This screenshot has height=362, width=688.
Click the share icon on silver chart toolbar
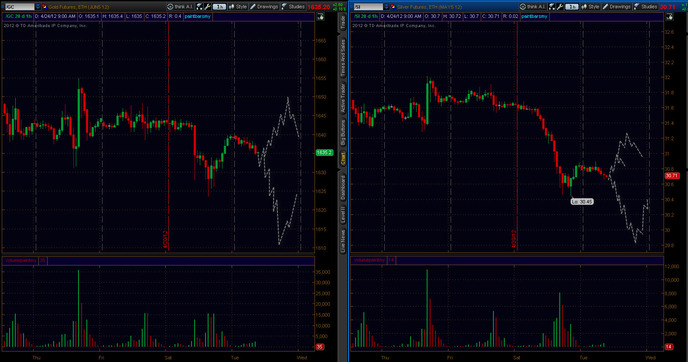coord(552,7)
